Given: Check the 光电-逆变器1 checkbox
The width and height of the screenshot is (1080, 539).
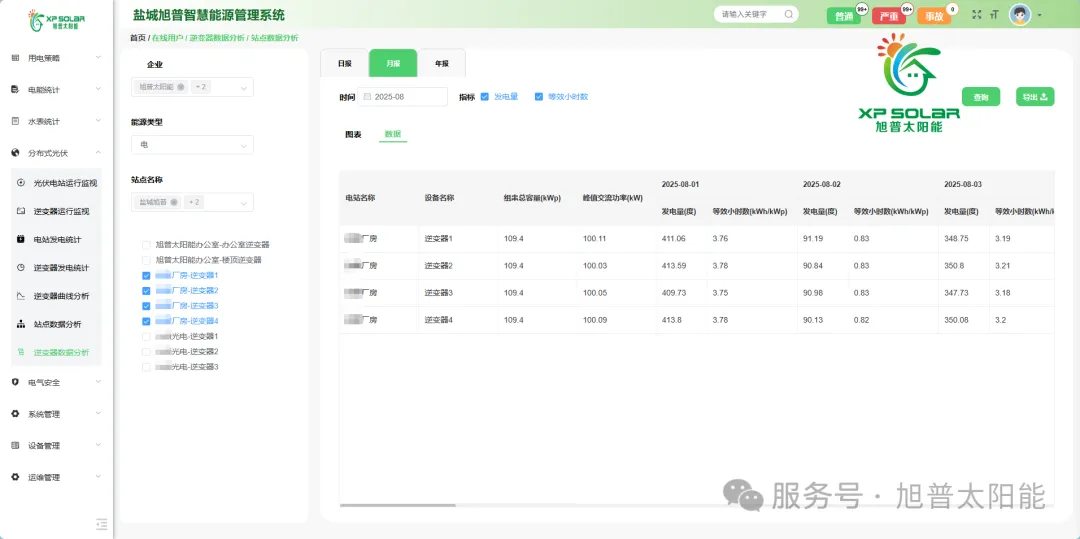Looking at the screenshot, I should (146, 337).
